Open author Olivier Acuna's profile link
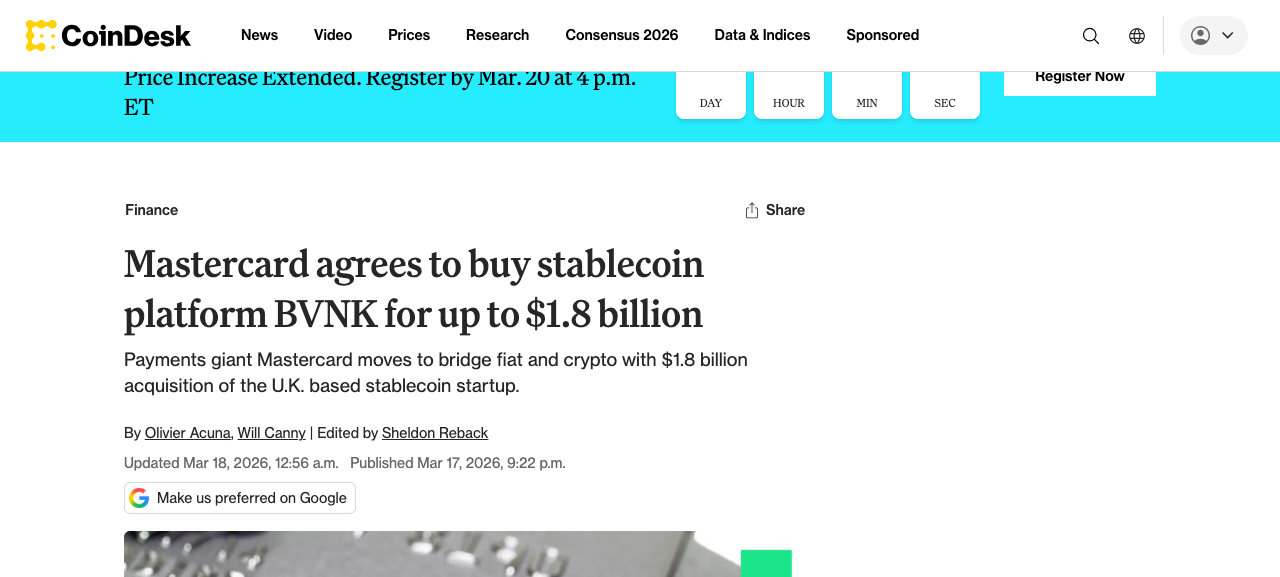1280x577 pixels. [188, 433]
